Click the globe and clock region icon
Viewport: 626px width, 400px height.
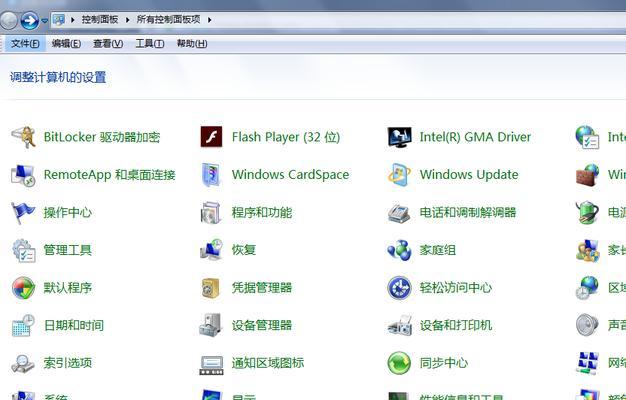click(587, 288)
